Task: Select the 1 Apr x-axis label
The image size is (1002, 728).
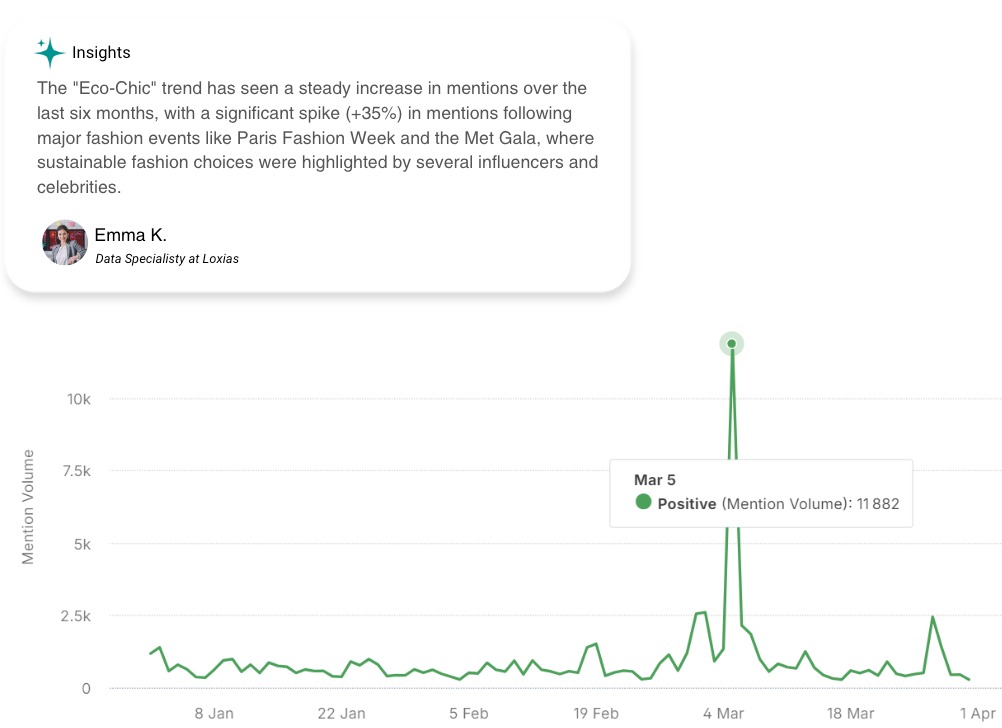Action: click(x=977, y=713)
